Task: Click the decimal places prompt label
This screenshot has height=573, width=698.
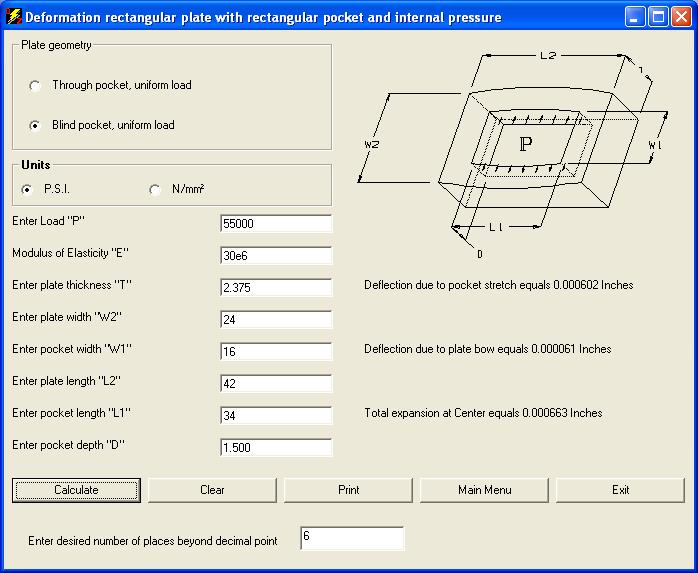Action: (x=153, y=541)
